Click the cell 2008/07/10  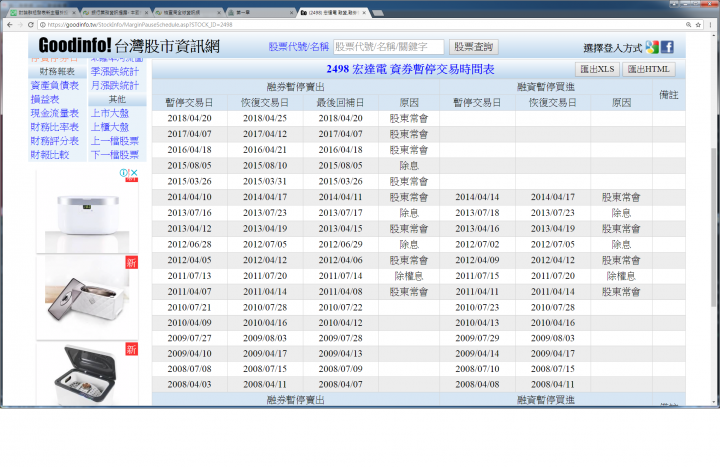tap(477, 369)
